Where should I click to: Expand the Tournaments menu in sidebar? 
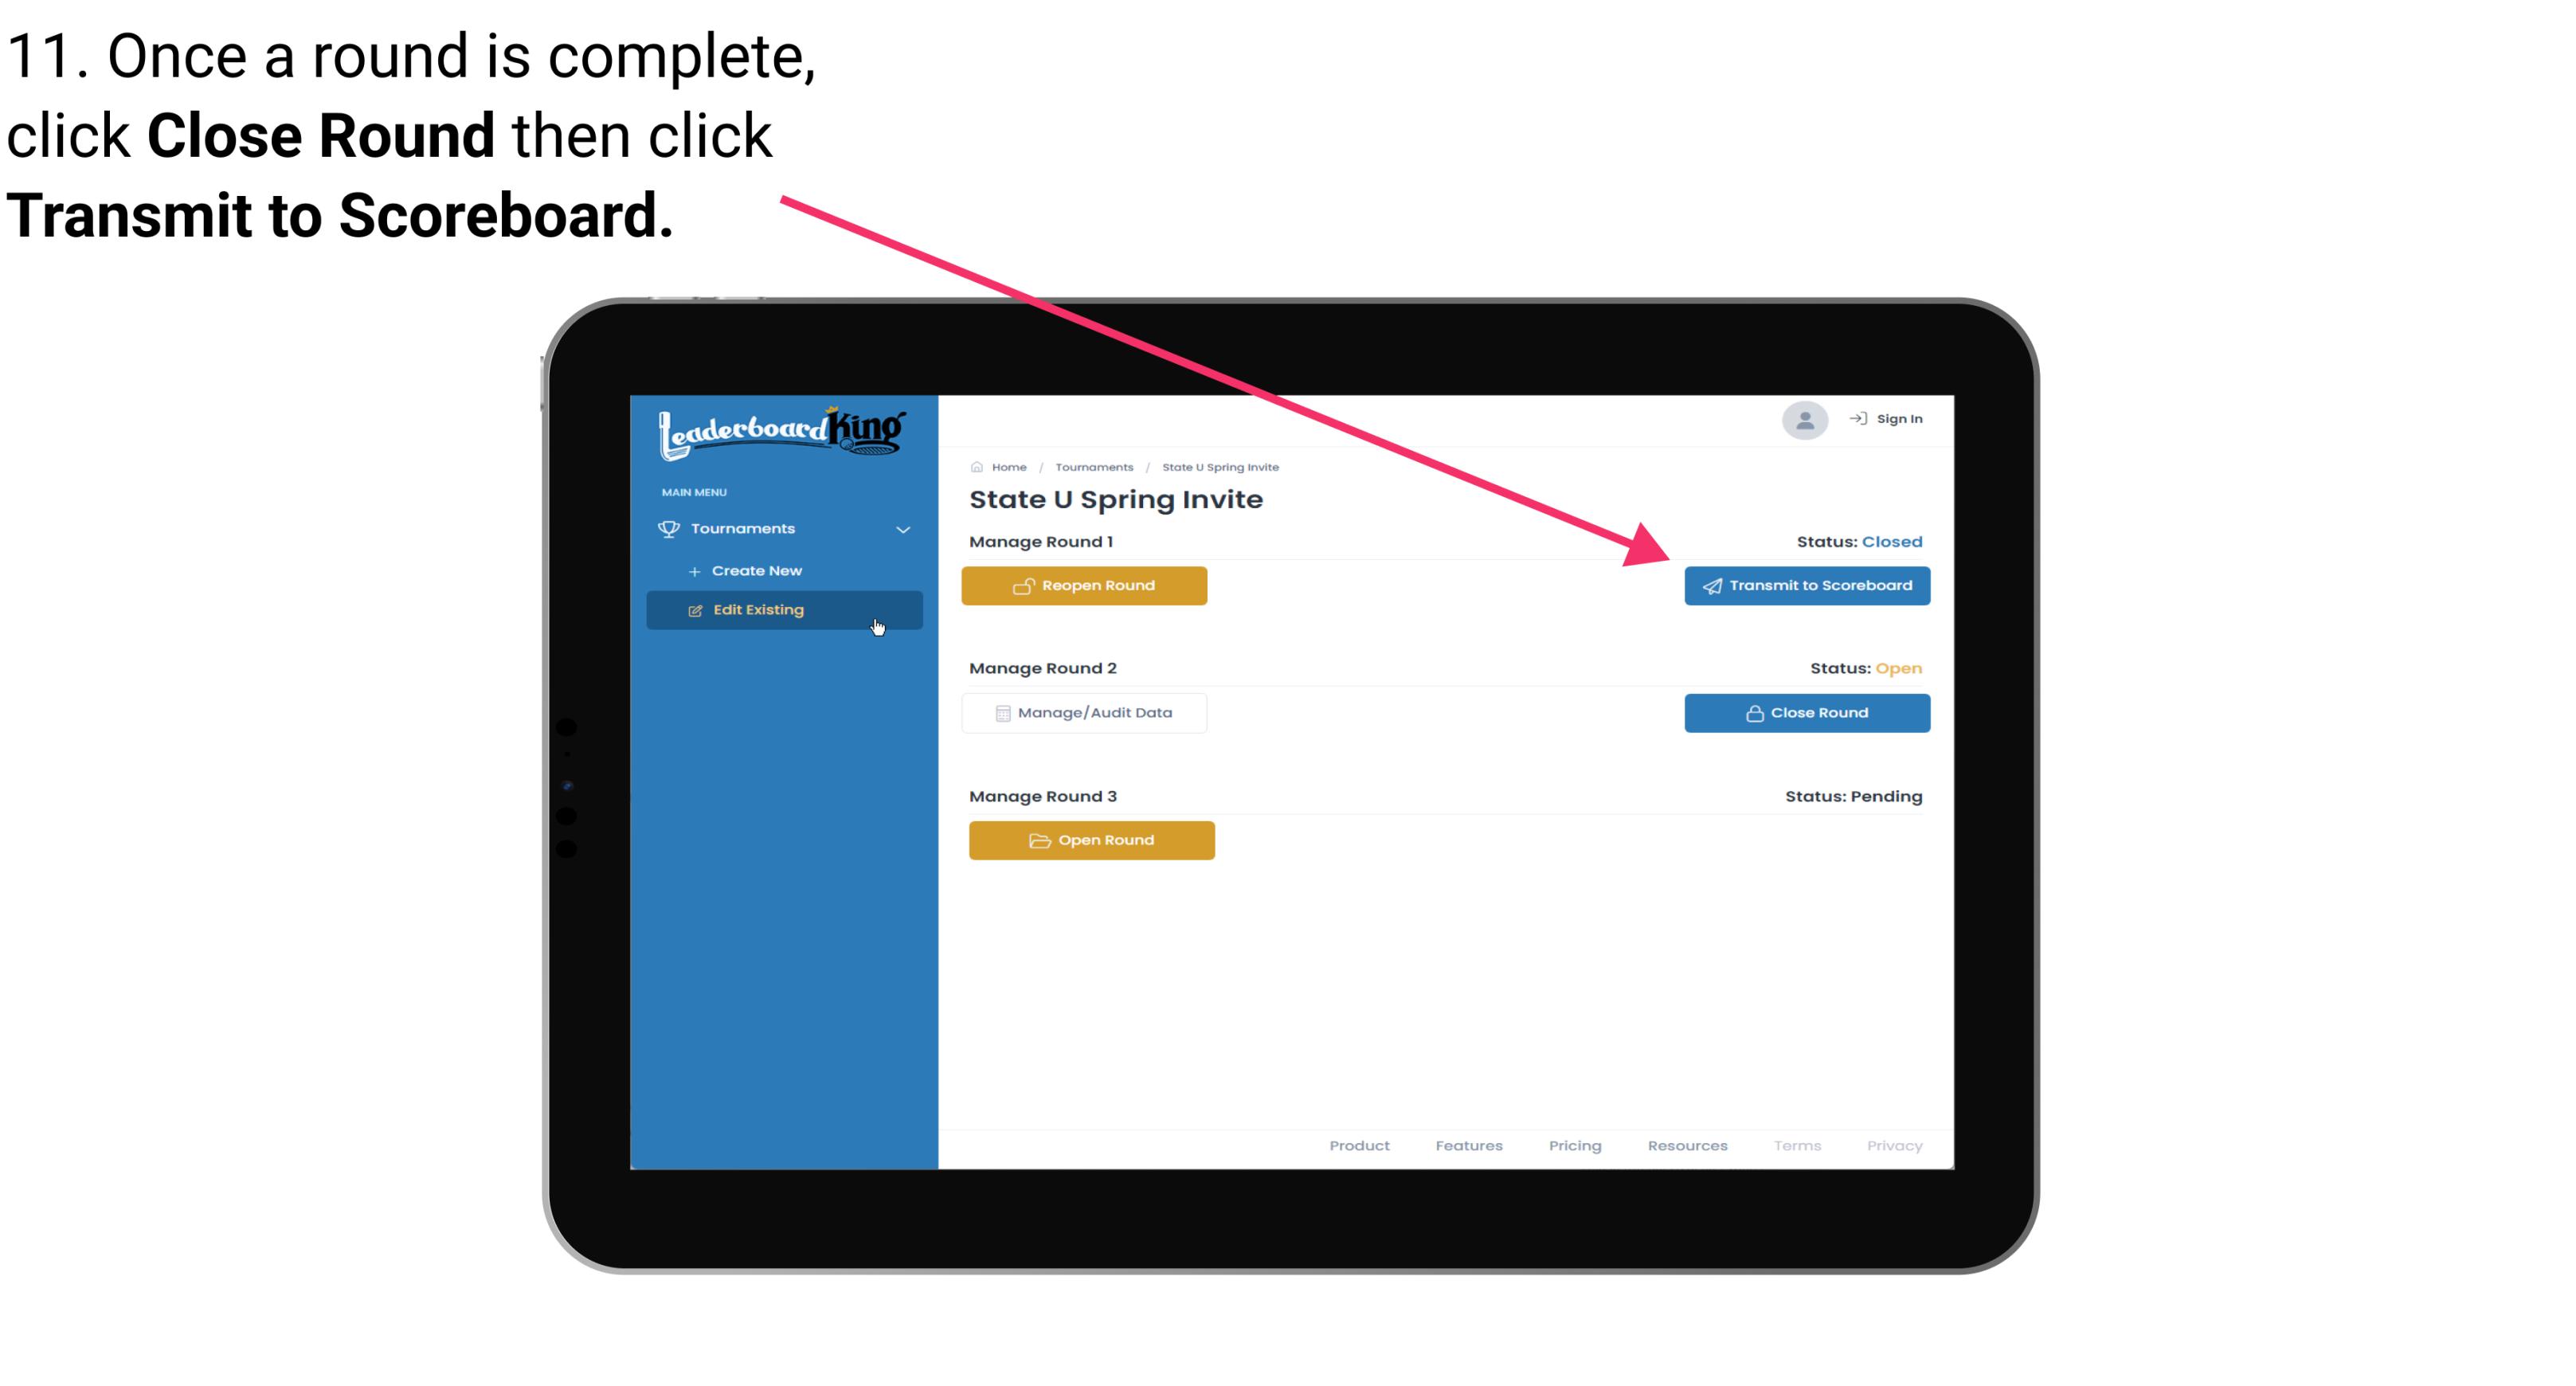pos(785,529)
